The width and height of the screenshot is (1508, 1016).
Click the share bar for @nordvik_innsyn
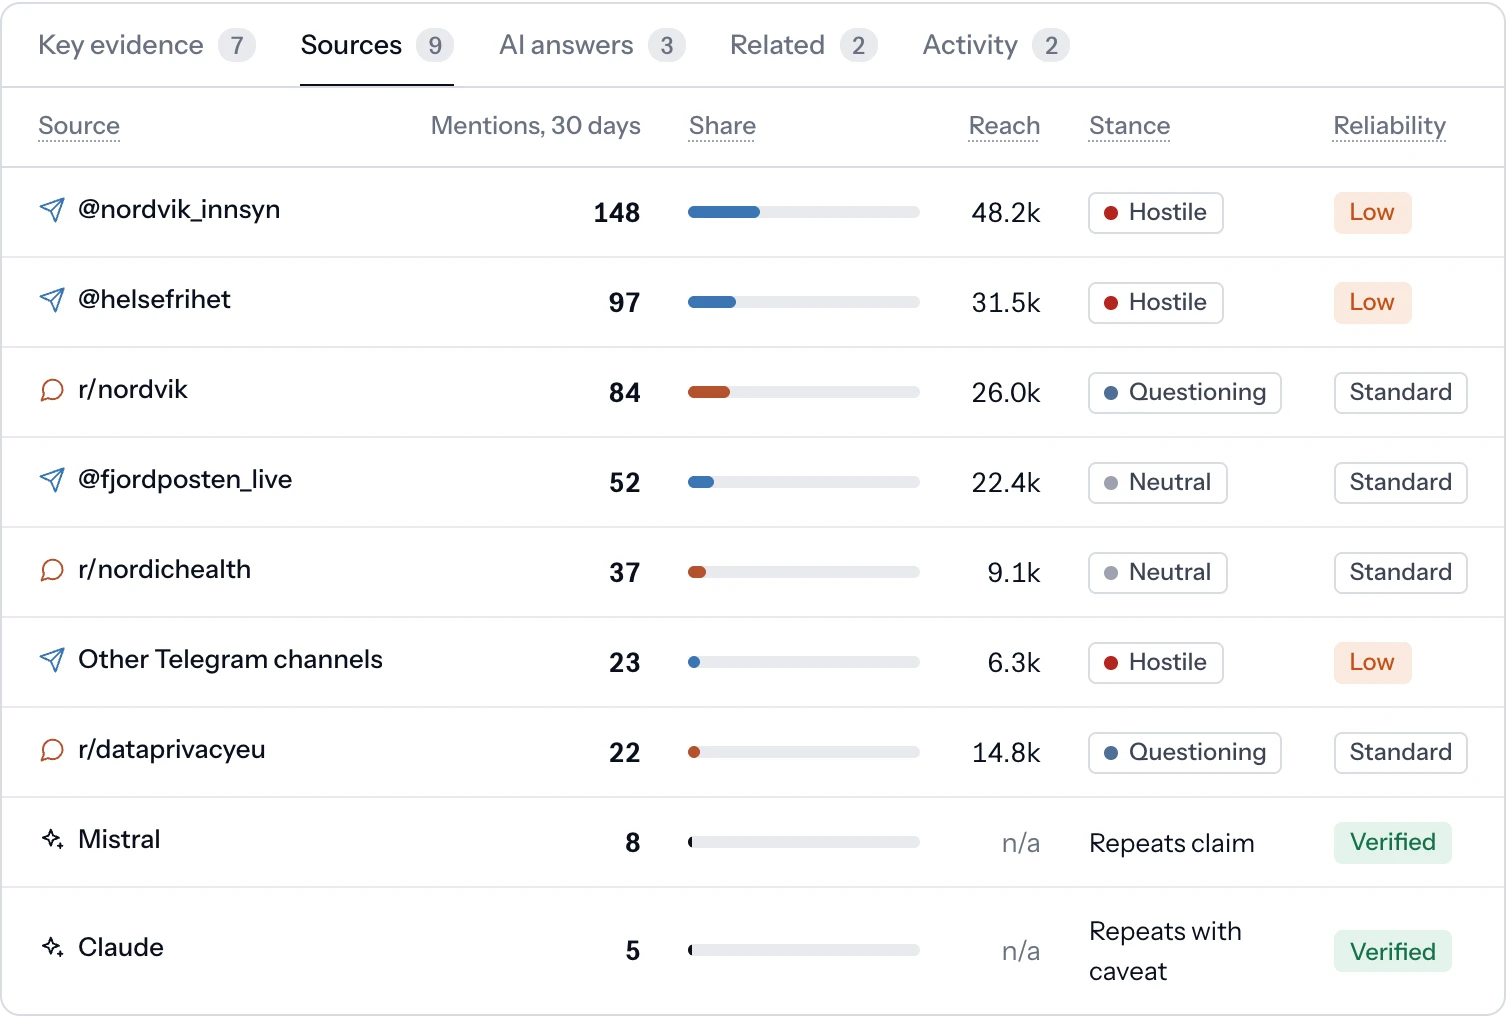point(804,212)
